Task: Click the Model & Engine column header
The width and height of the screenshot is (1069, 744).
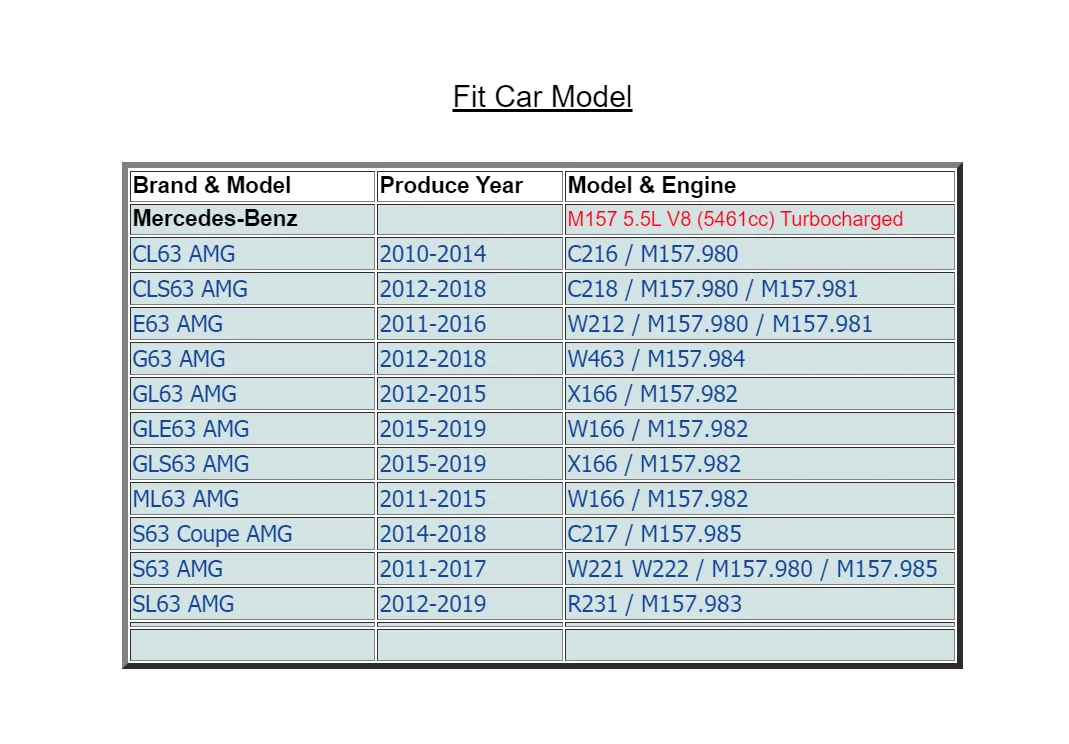Action: point(759,185)
